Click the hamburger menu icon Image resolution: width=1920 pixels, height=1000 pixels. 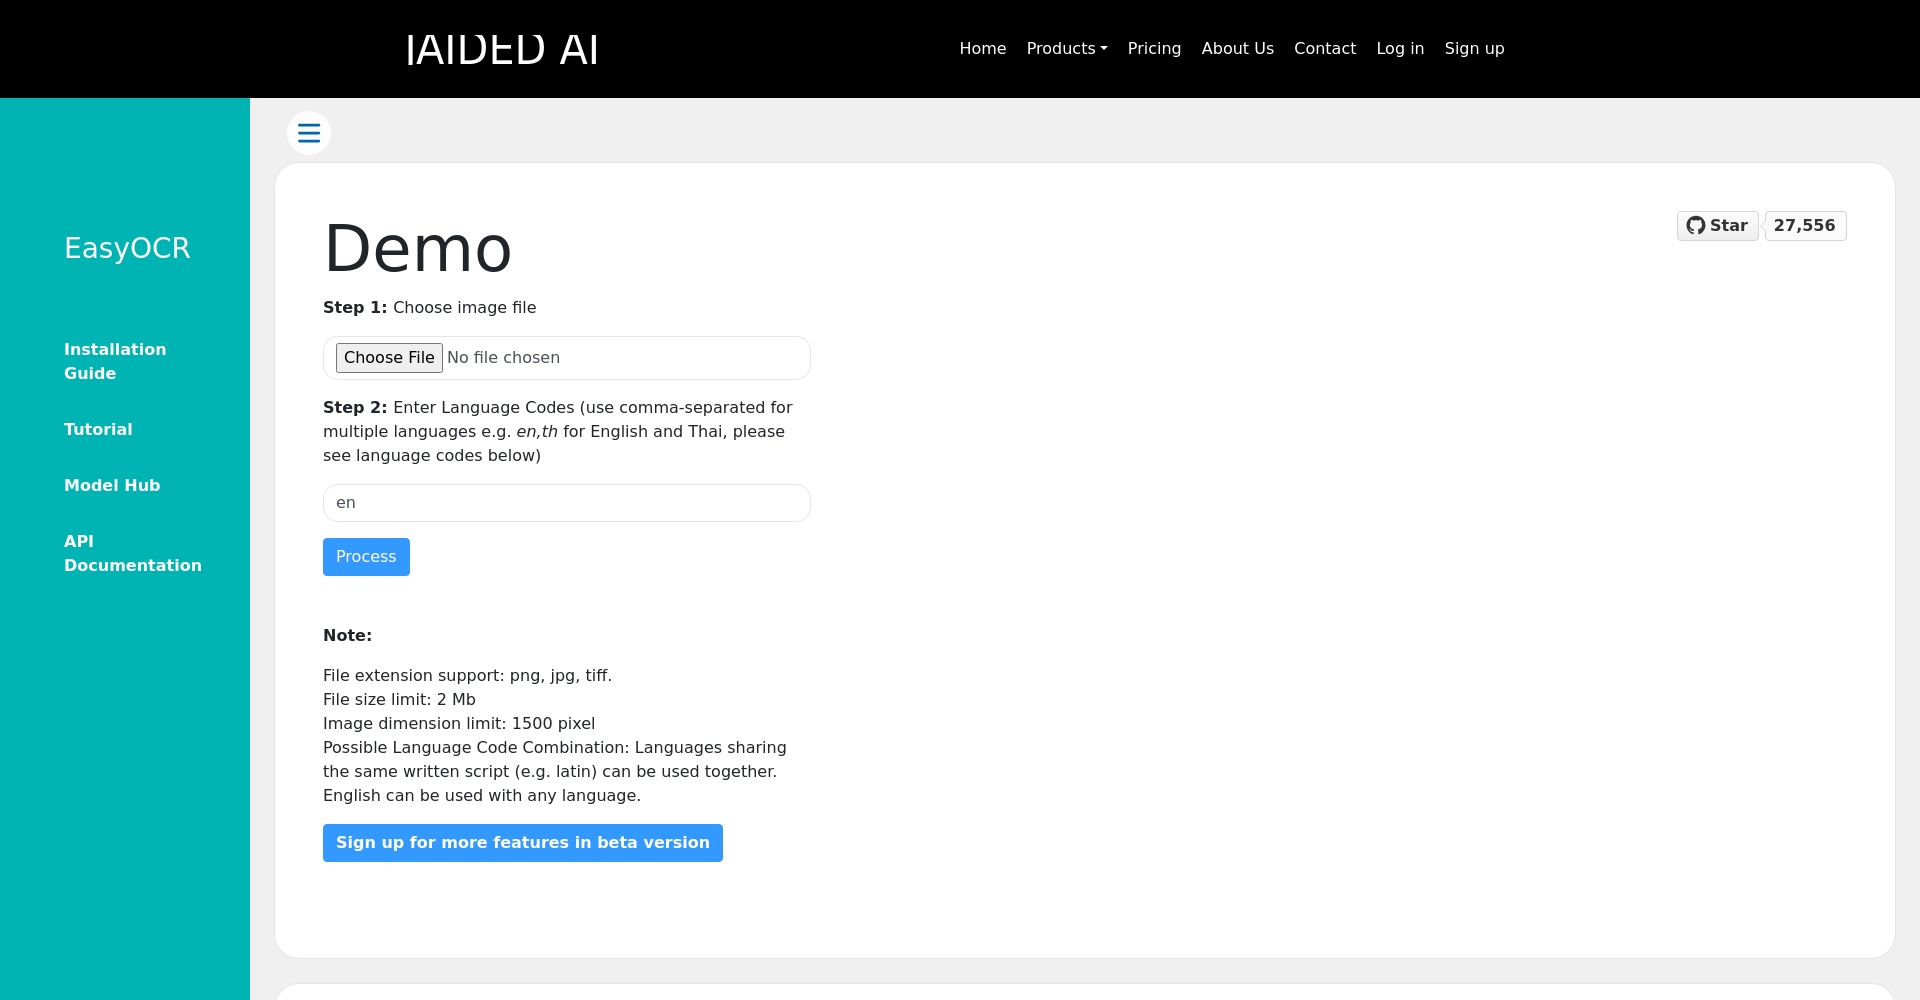tap(309, 133)
